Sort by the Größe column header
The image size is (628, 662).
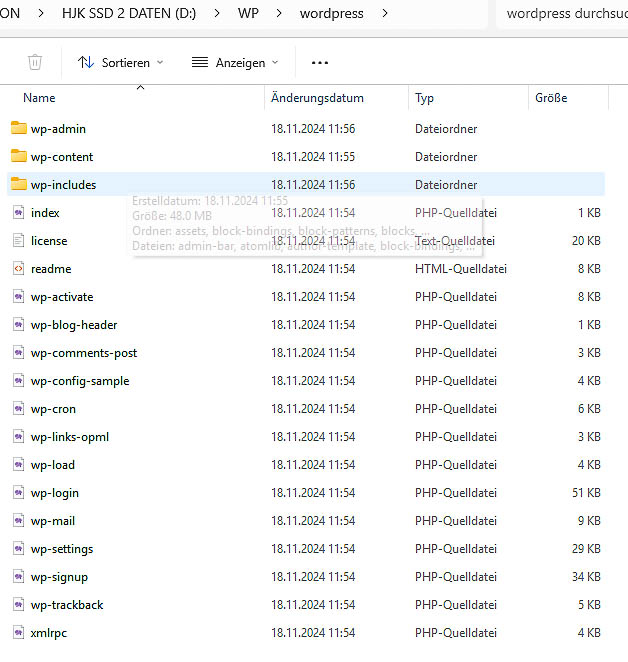pyautogui.click(x=551, y=98)
